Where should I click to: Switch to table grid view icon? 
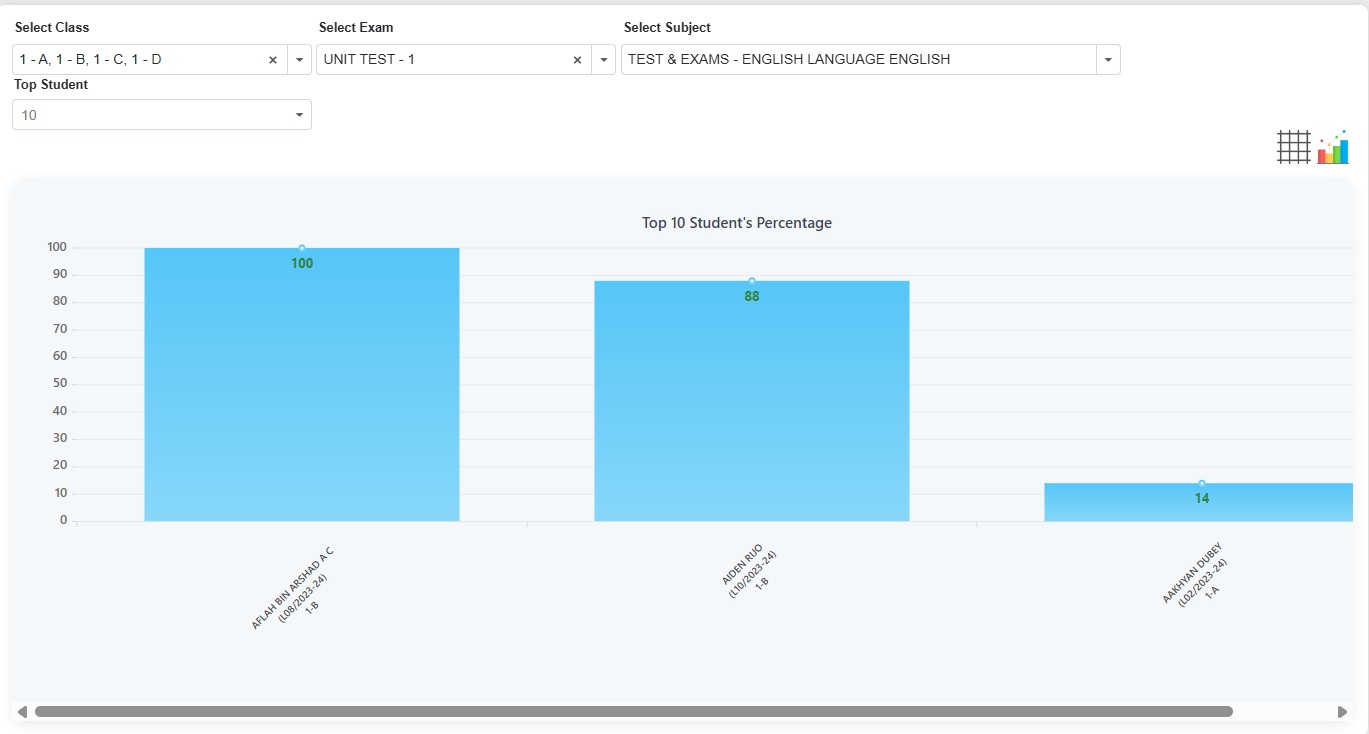point(1293,147)
